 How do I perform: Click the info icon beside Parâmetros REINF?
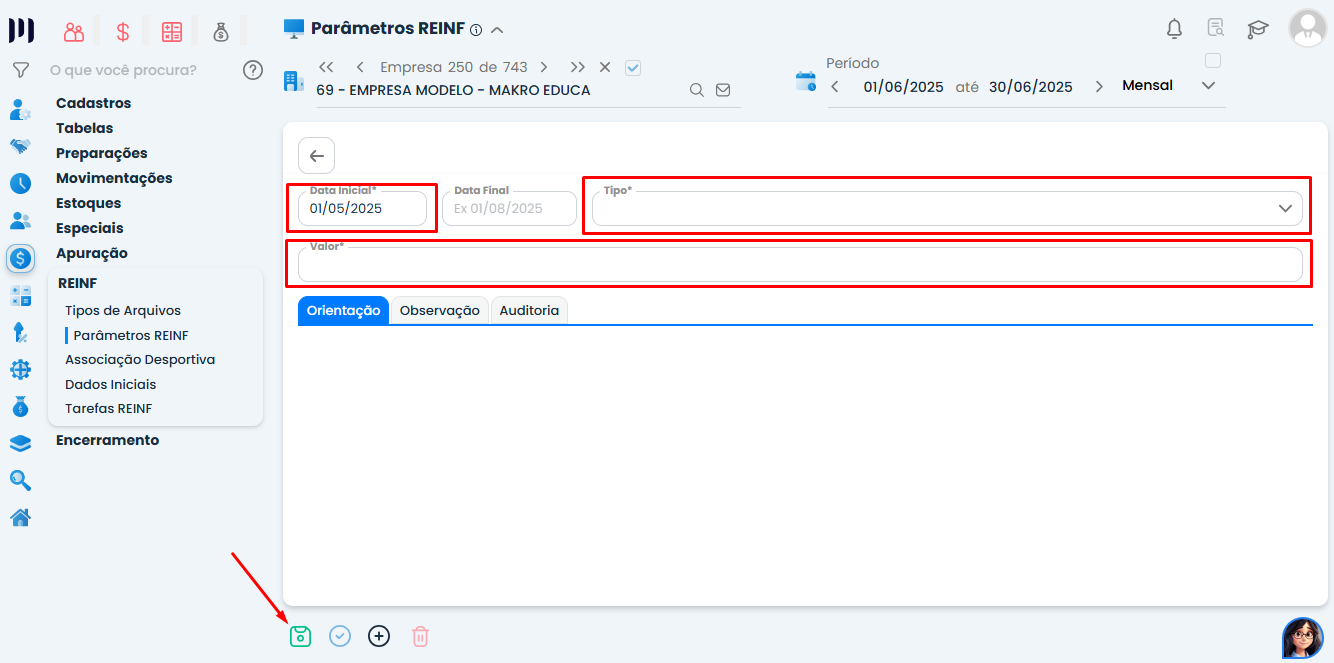click(x=476, y=30)
